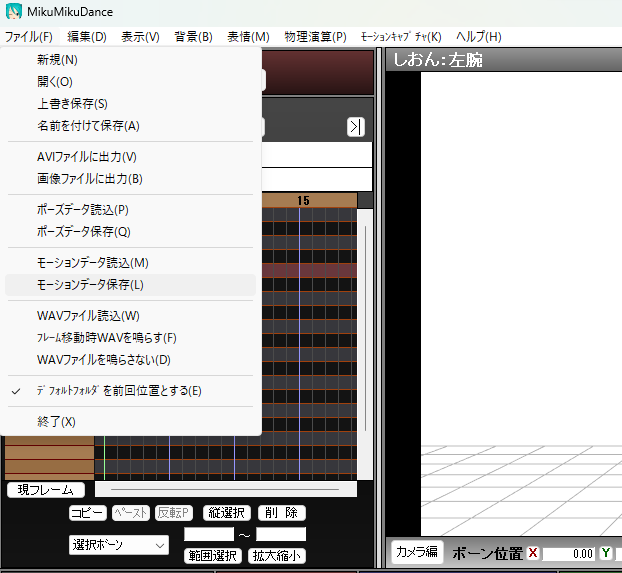Open the 背景(B) menu

pyautogui.click(x=194, y=37)
